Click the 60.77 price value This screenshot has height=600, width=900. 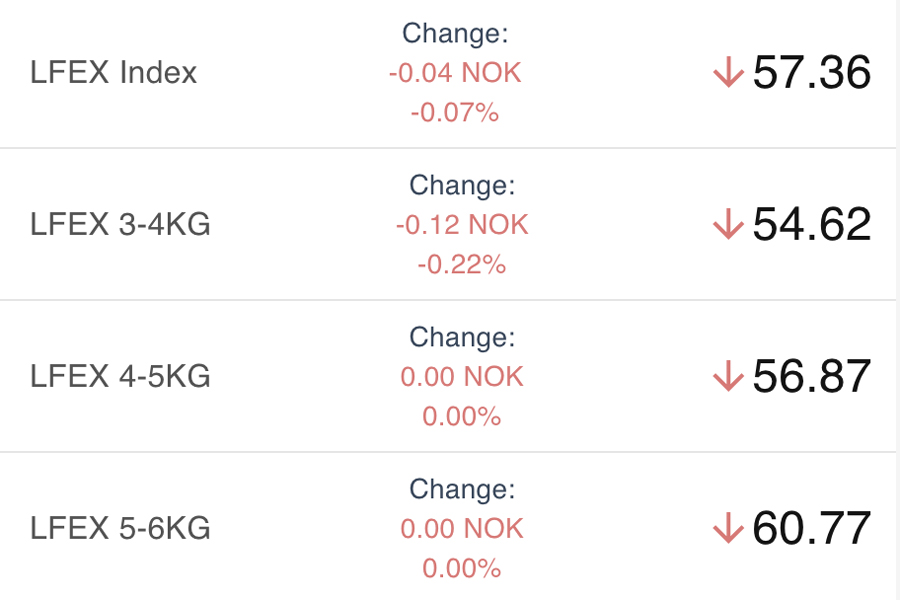811,529
